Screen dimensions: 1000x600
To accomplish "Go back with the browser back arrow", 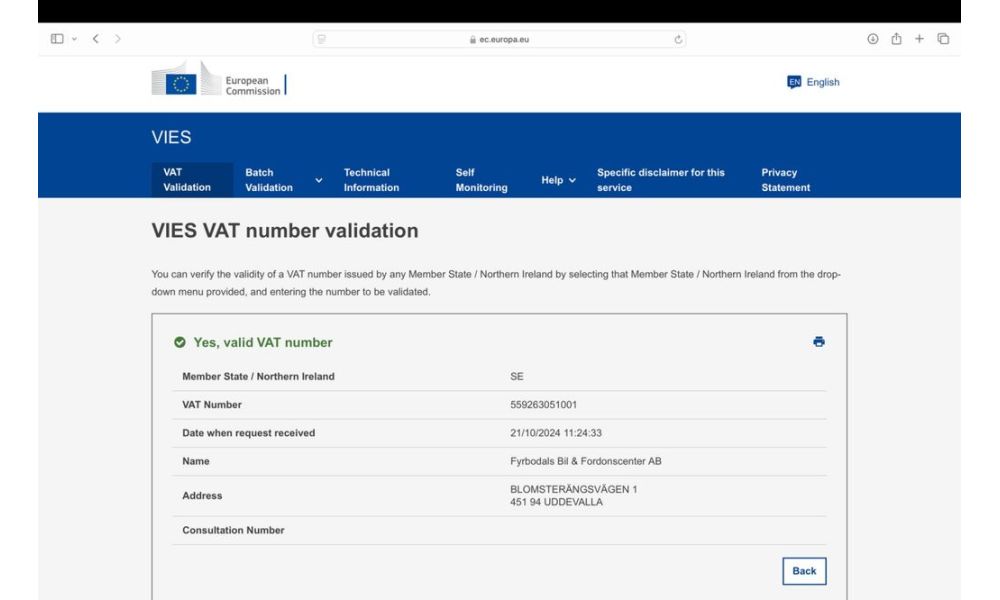I will click(x=96, y=39).
